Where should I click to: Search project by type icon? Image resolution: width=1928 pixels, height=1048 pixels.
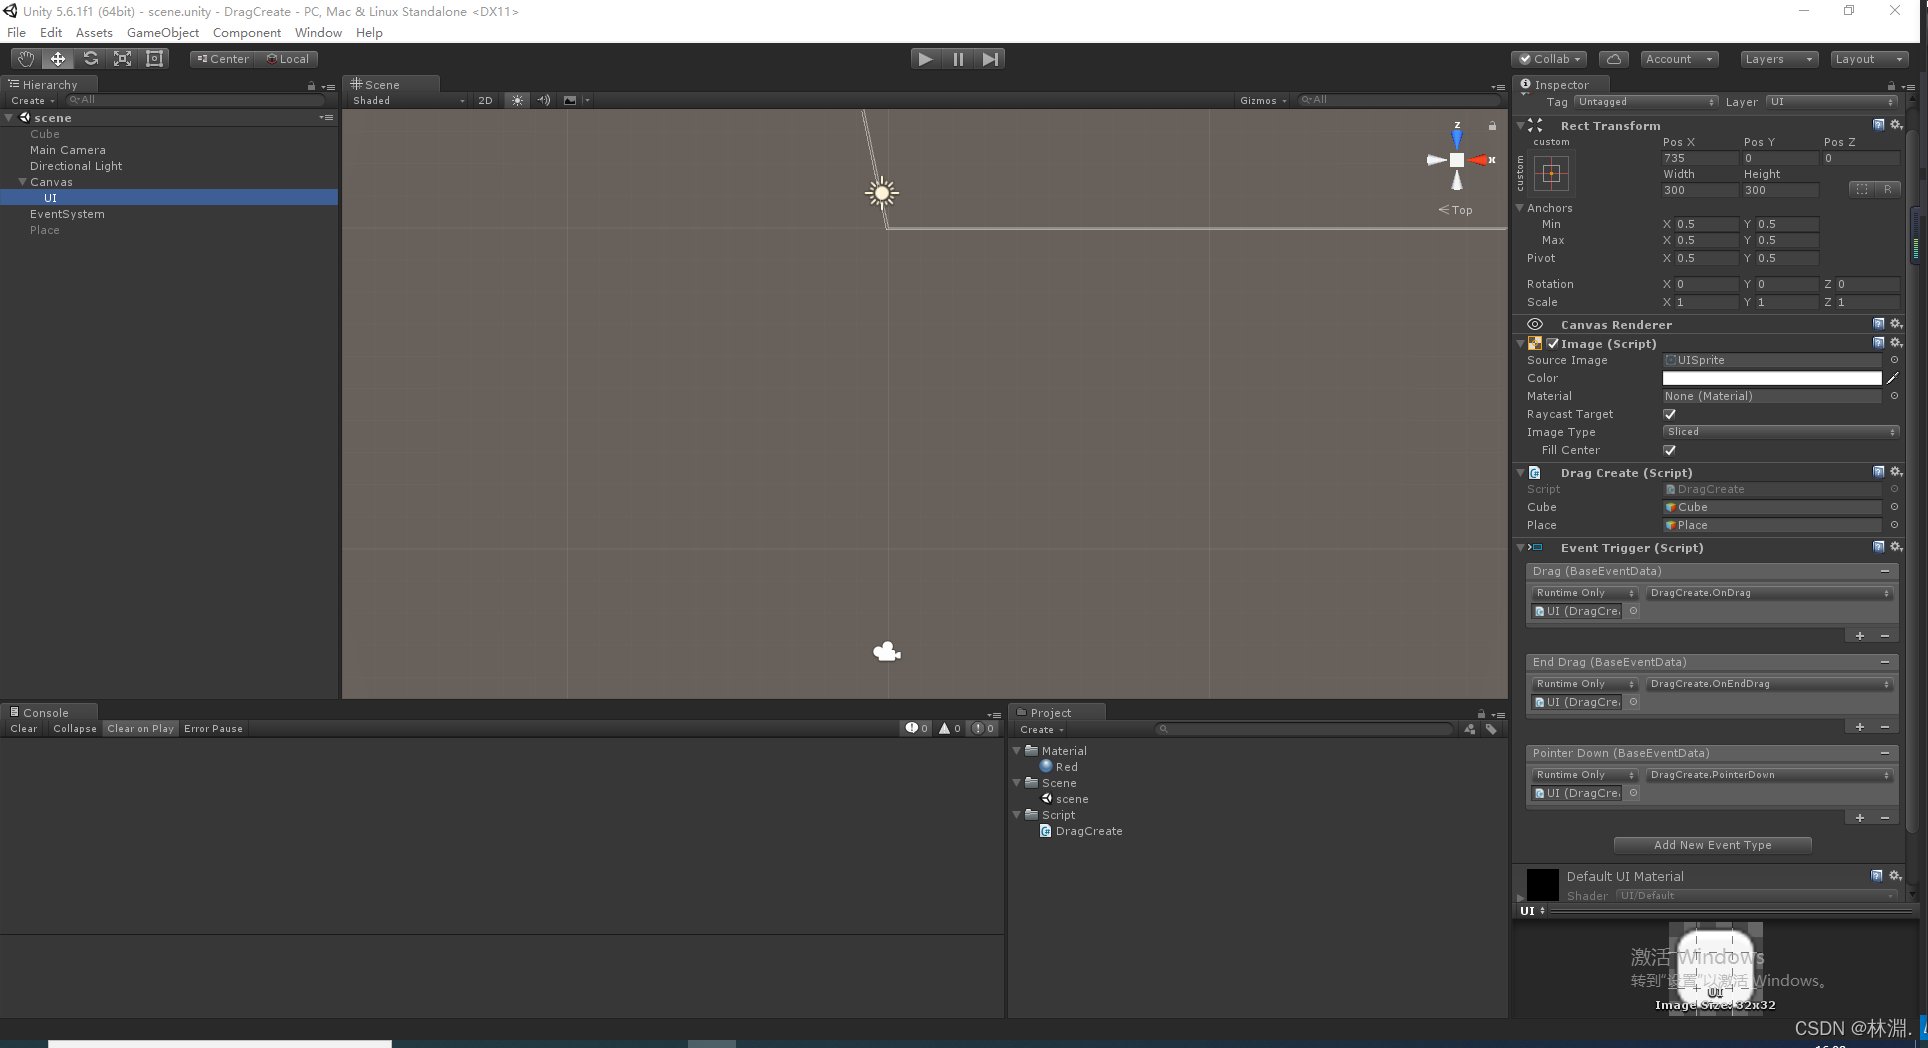[x=1470, y=729]
